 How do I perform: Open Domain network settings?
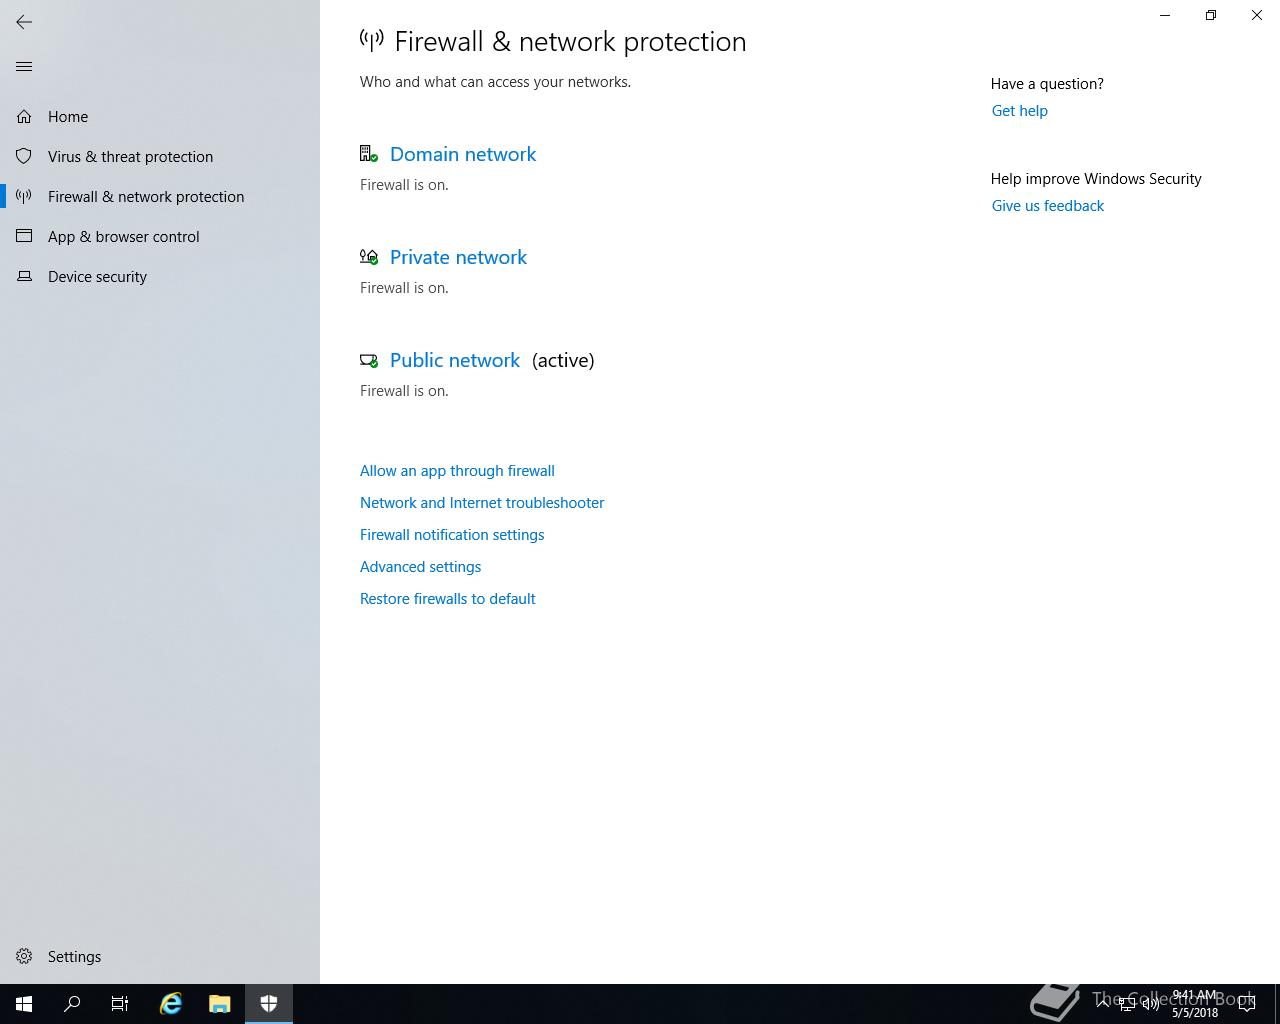pos(463,154)
